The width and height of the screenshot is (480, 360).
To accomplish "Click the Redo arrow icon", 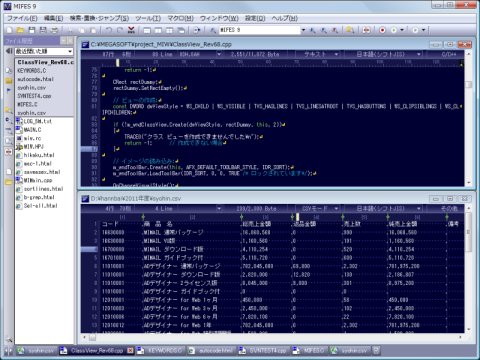I will (x=120, y=30).
